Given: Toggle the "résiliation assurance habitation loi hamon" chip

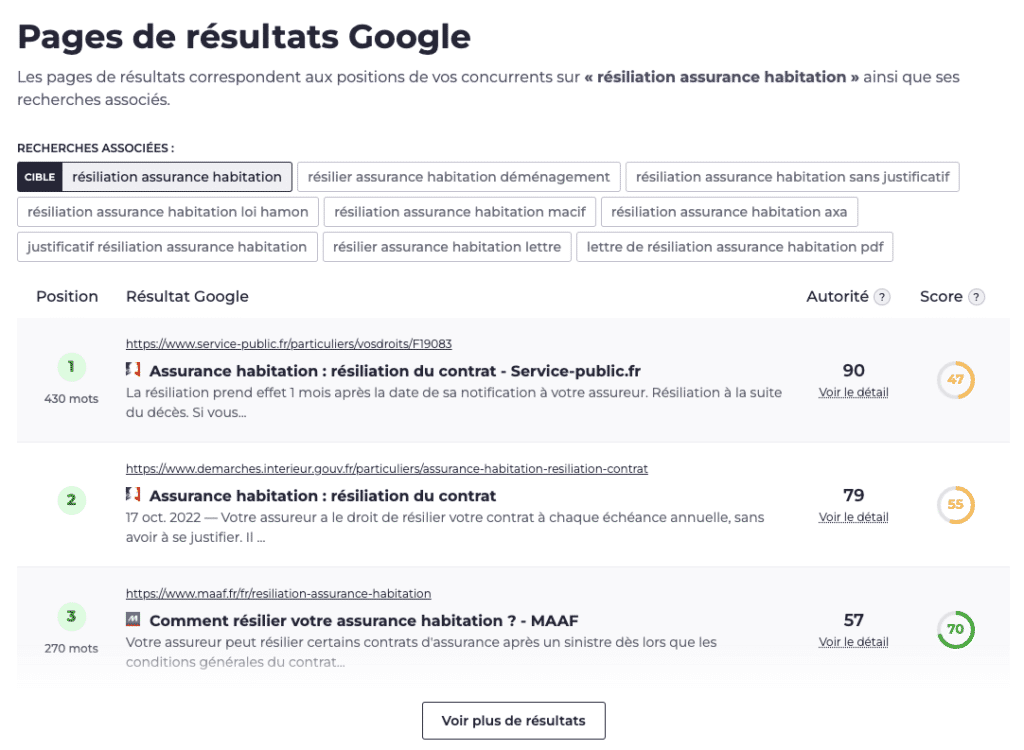Looking at the screenshot, I should pyautogui.click(x=166, y=211).
